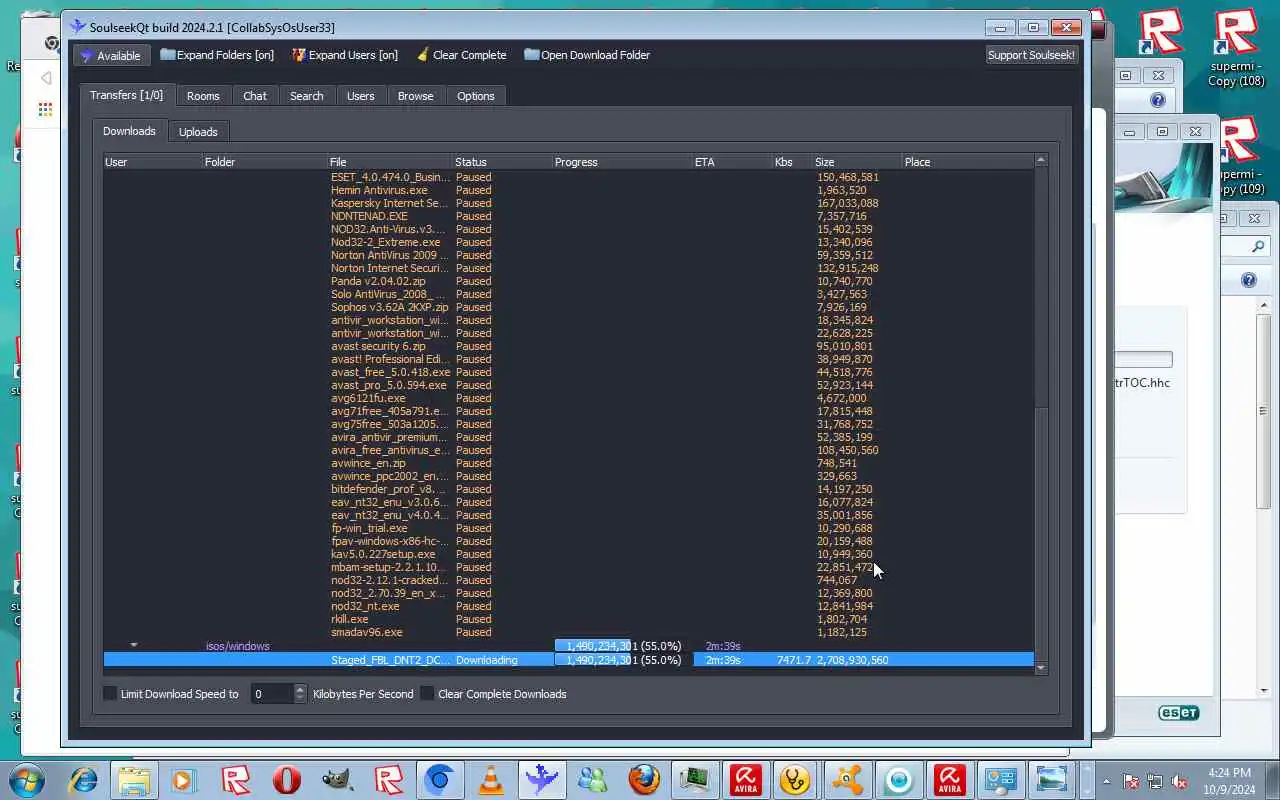
Task: Tick Clear Complete Downloads checkbox
Action: (x=427, y=694)
